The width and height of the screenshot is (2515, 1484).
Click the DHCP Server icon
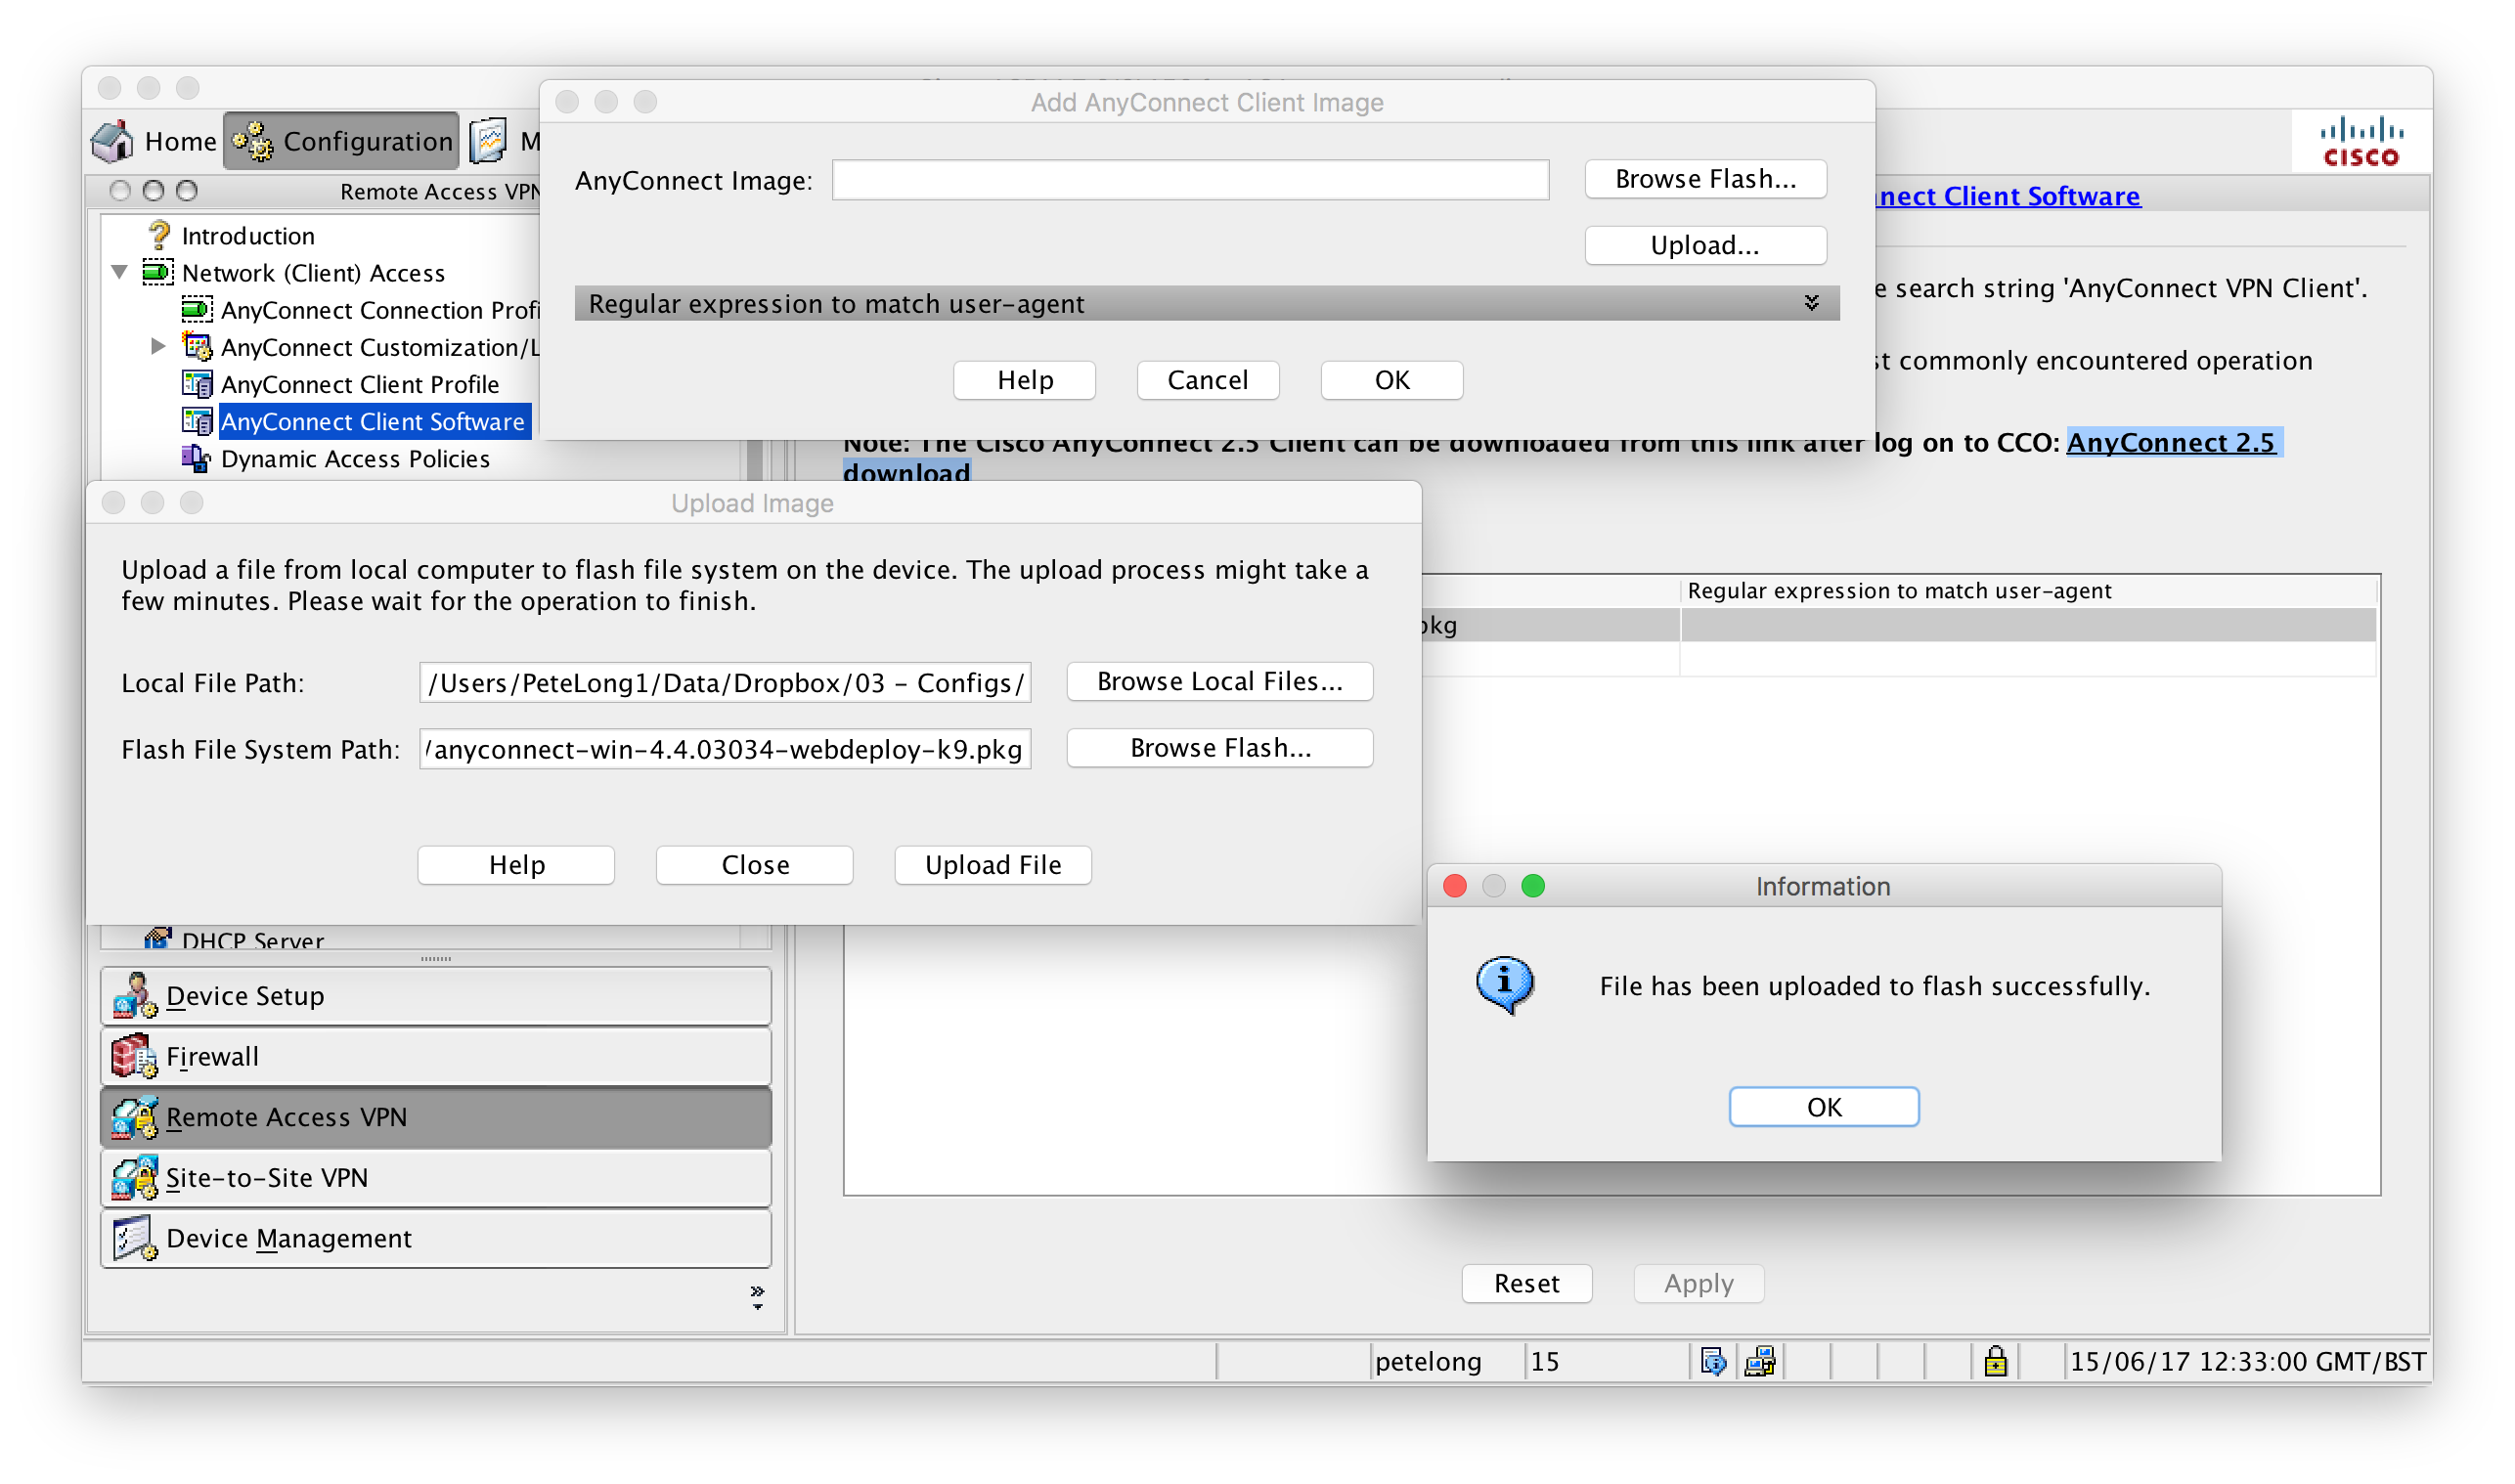click(157, 938)
